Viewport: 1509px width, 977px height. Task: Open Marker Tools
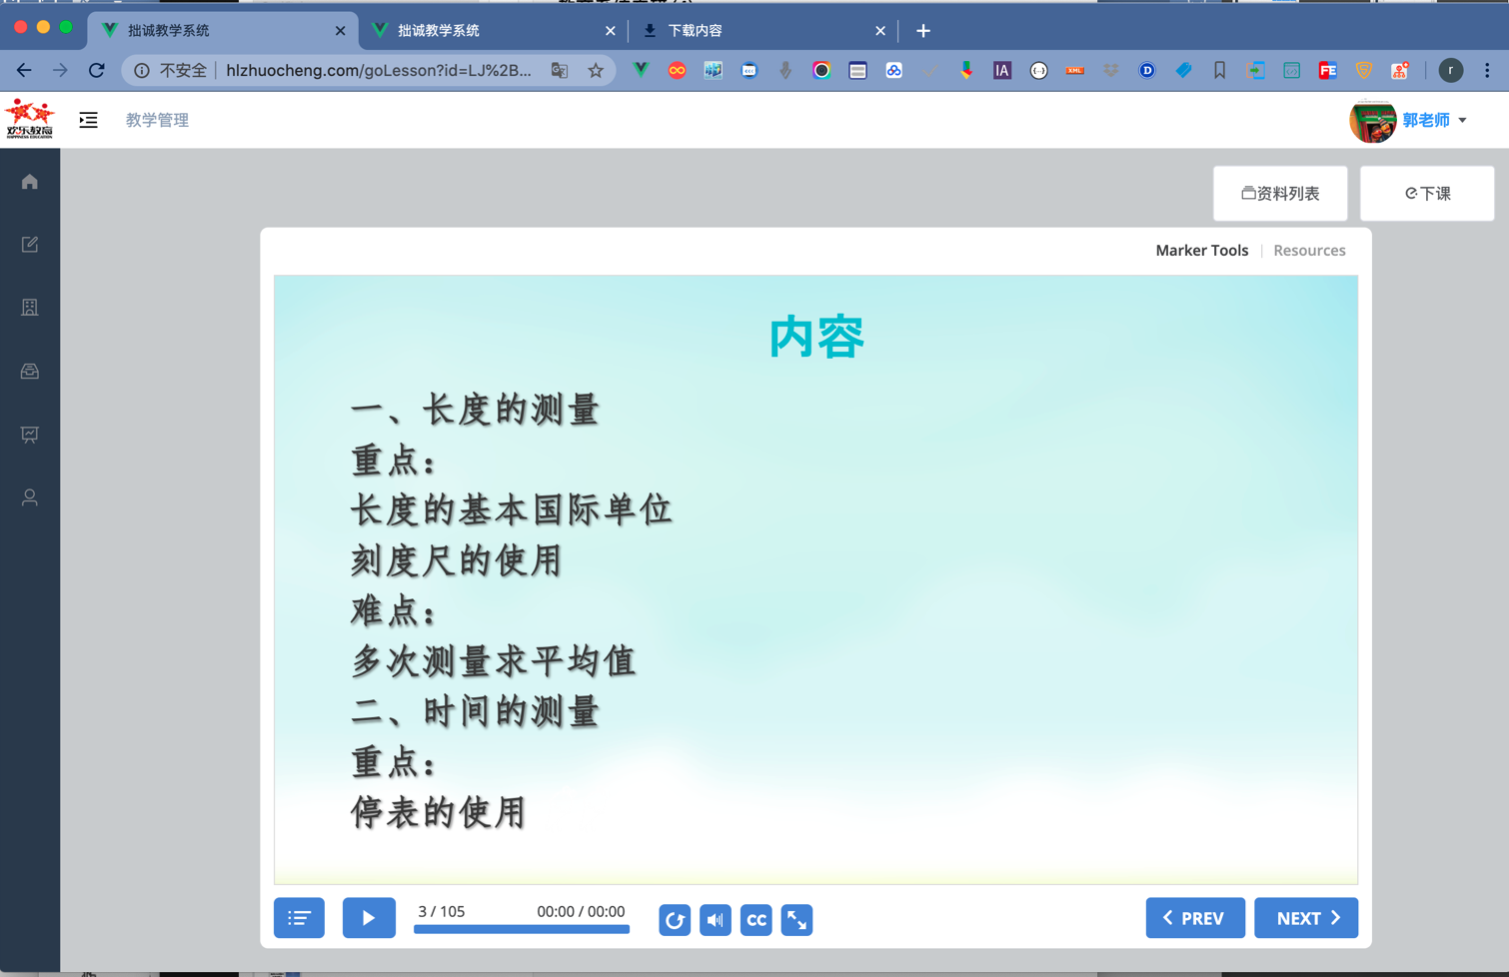tap(1202, 251)
